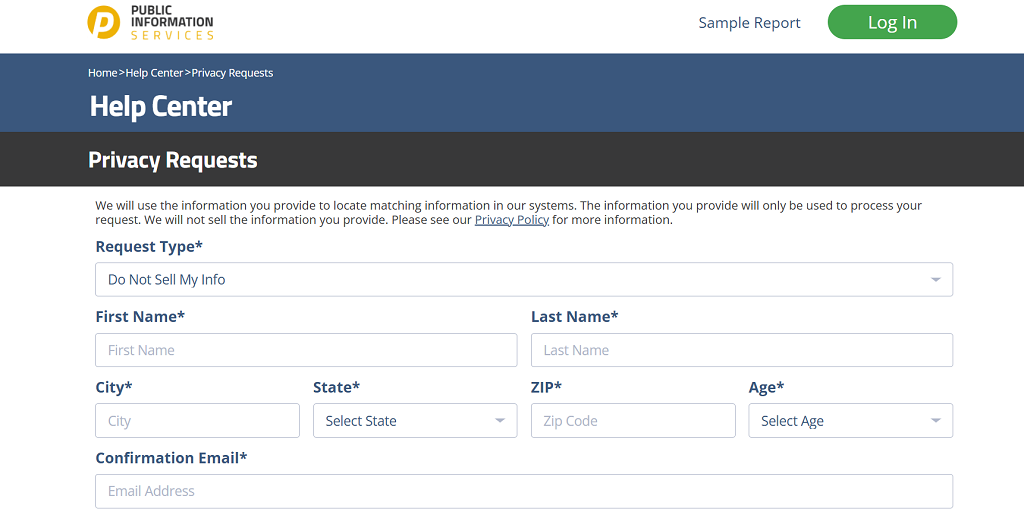The height and width of the screenshot is (512, 1024).
Task: Click the Public Information Services logo icon
Action: click(104, 22)
